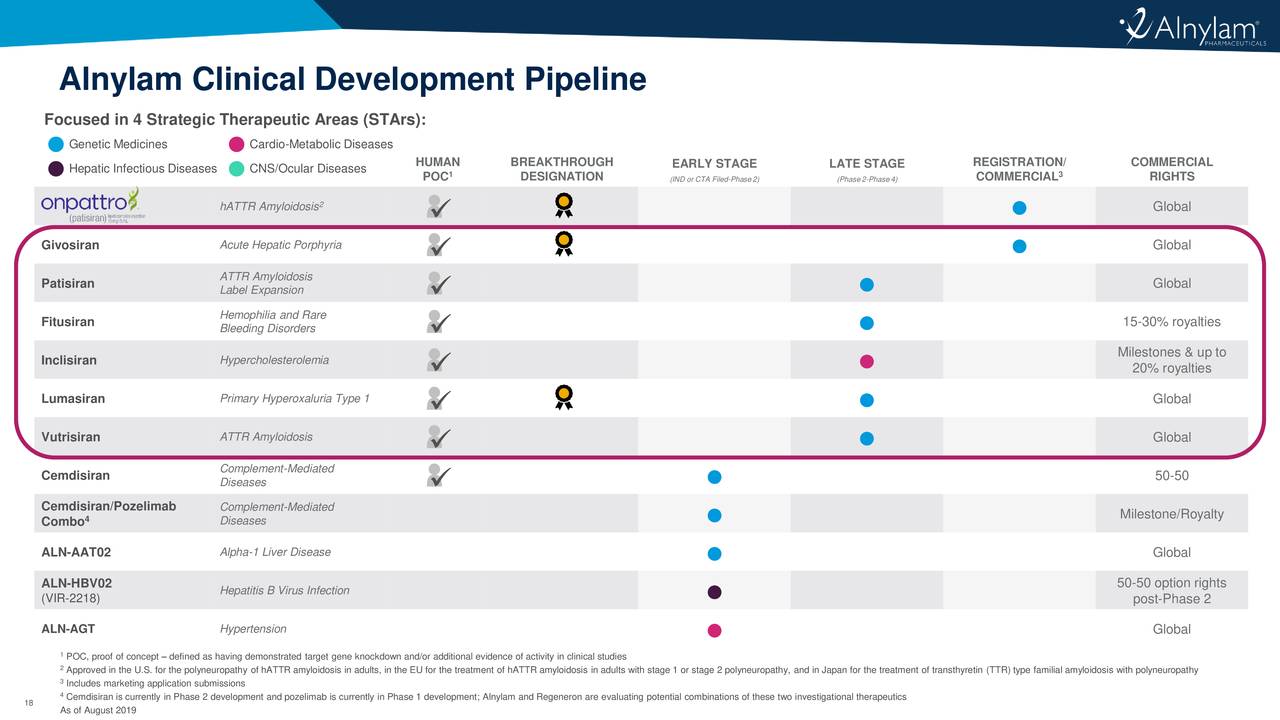The image size is (1280, 720).
Task: Click the pink Late Stage dot for Inclisiran
Action: click(x=867, y=361)
